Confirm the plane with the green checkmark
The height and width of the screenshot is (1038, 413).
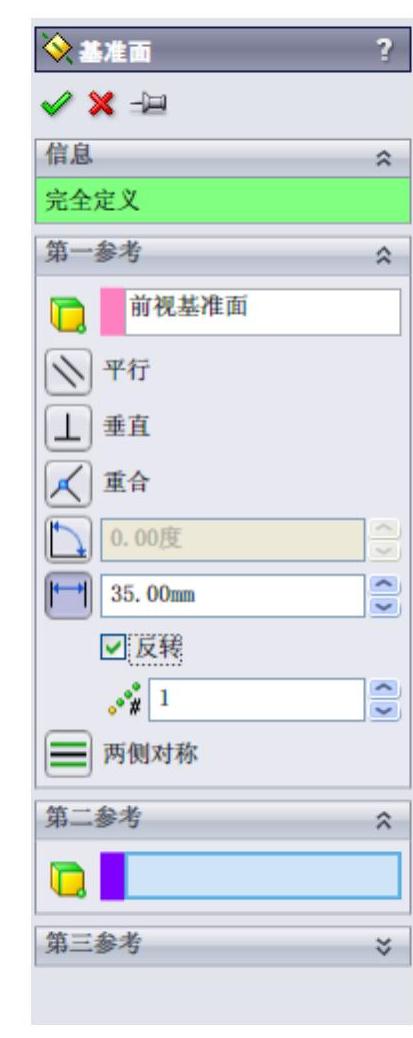tap(55, 105)
